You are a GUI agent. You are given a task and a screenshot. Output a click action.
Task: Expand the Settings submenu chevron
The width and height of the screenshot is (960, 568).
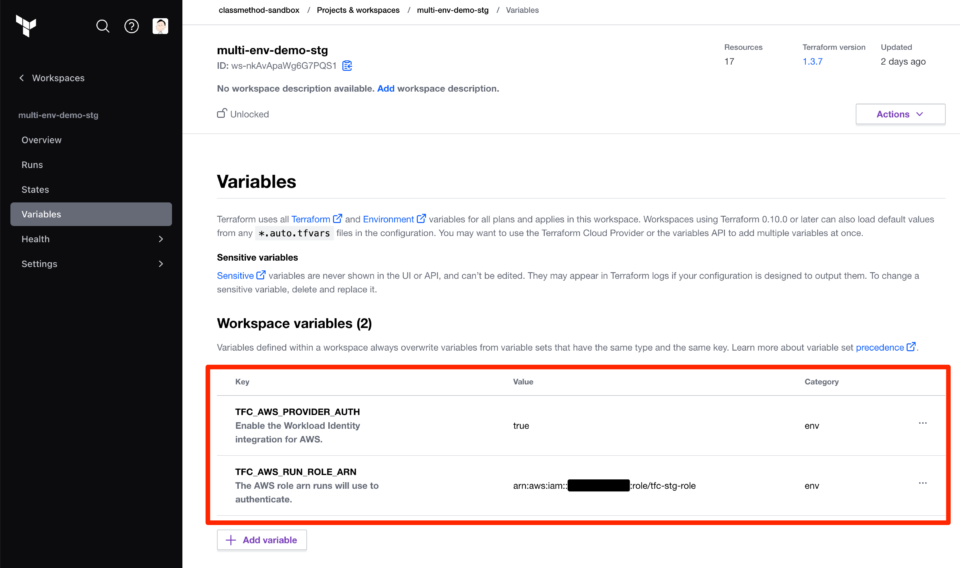(161, 264)
